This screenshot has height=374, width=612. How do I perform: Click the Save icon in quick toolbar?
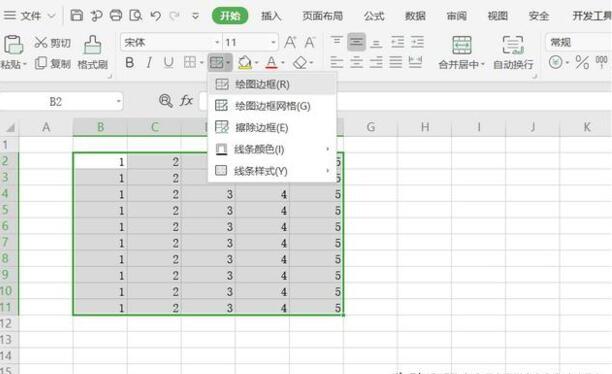tap(76, 16)
